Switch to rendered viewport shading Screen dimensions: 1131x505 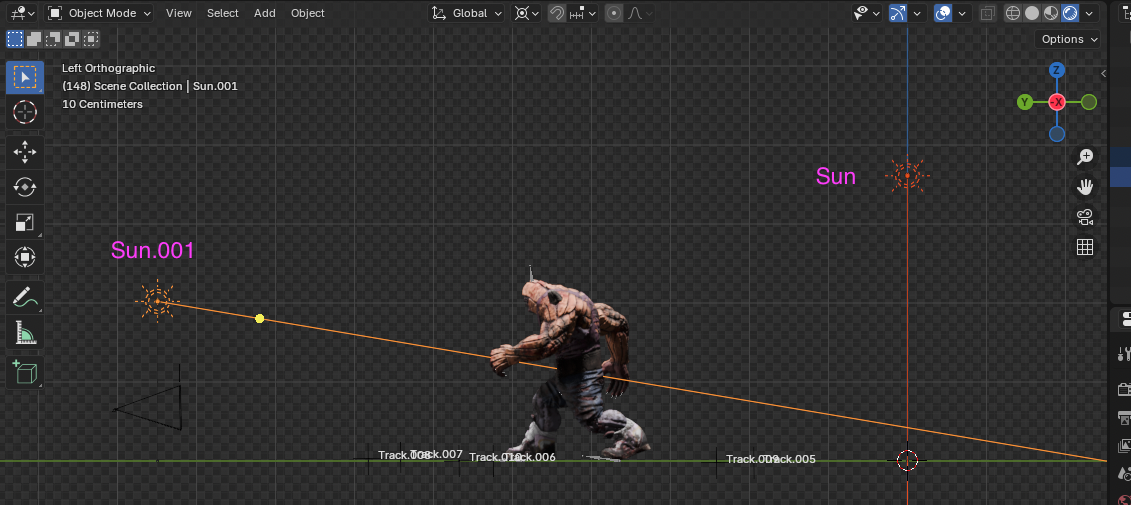tap(1069, 13)
